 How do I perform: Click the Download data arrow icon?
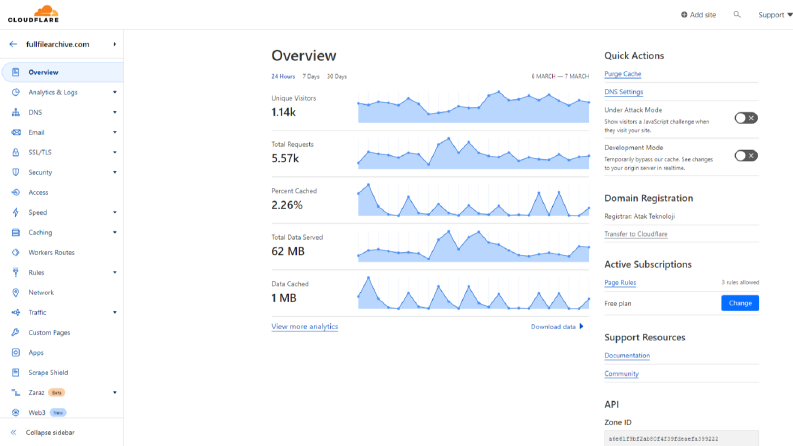tap(581, 327)
